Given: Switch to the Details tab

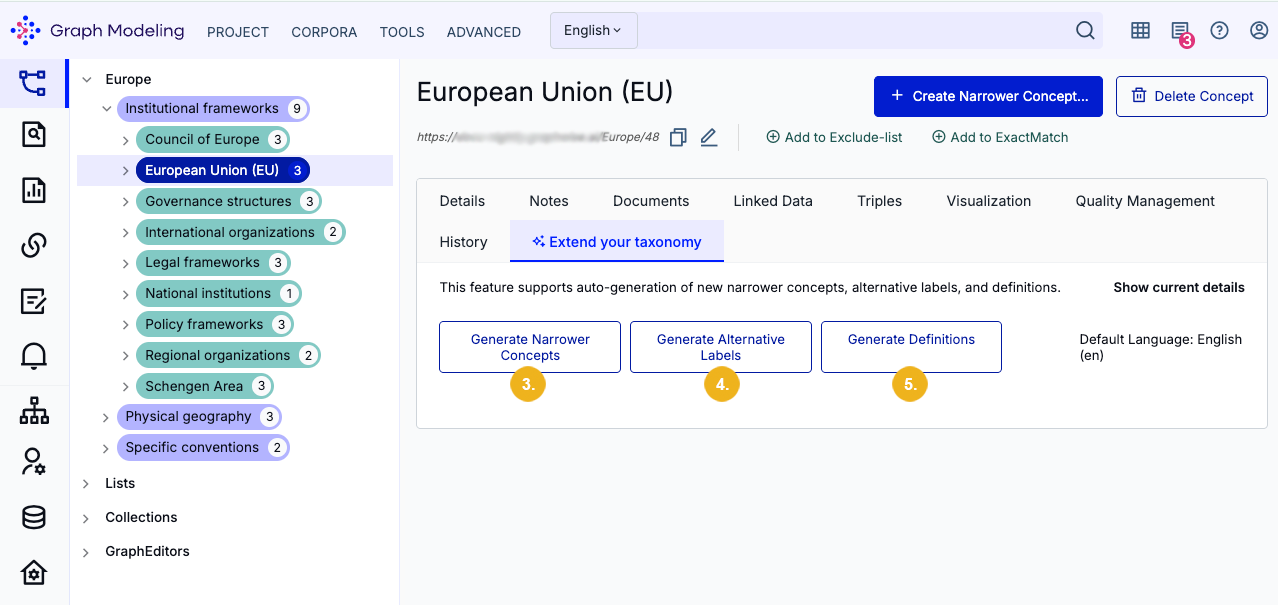Looking at the screenshot, I should (462, 201).
